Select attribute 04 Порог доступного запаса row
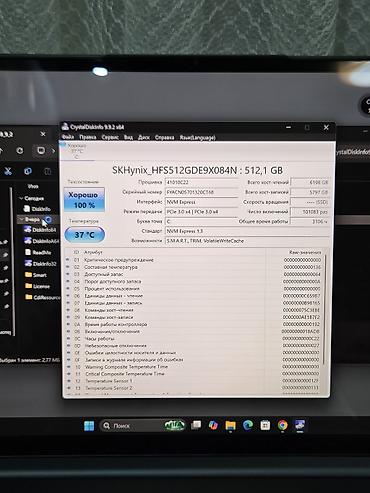This screenshot has width=370, height=493. coord(193,281)
